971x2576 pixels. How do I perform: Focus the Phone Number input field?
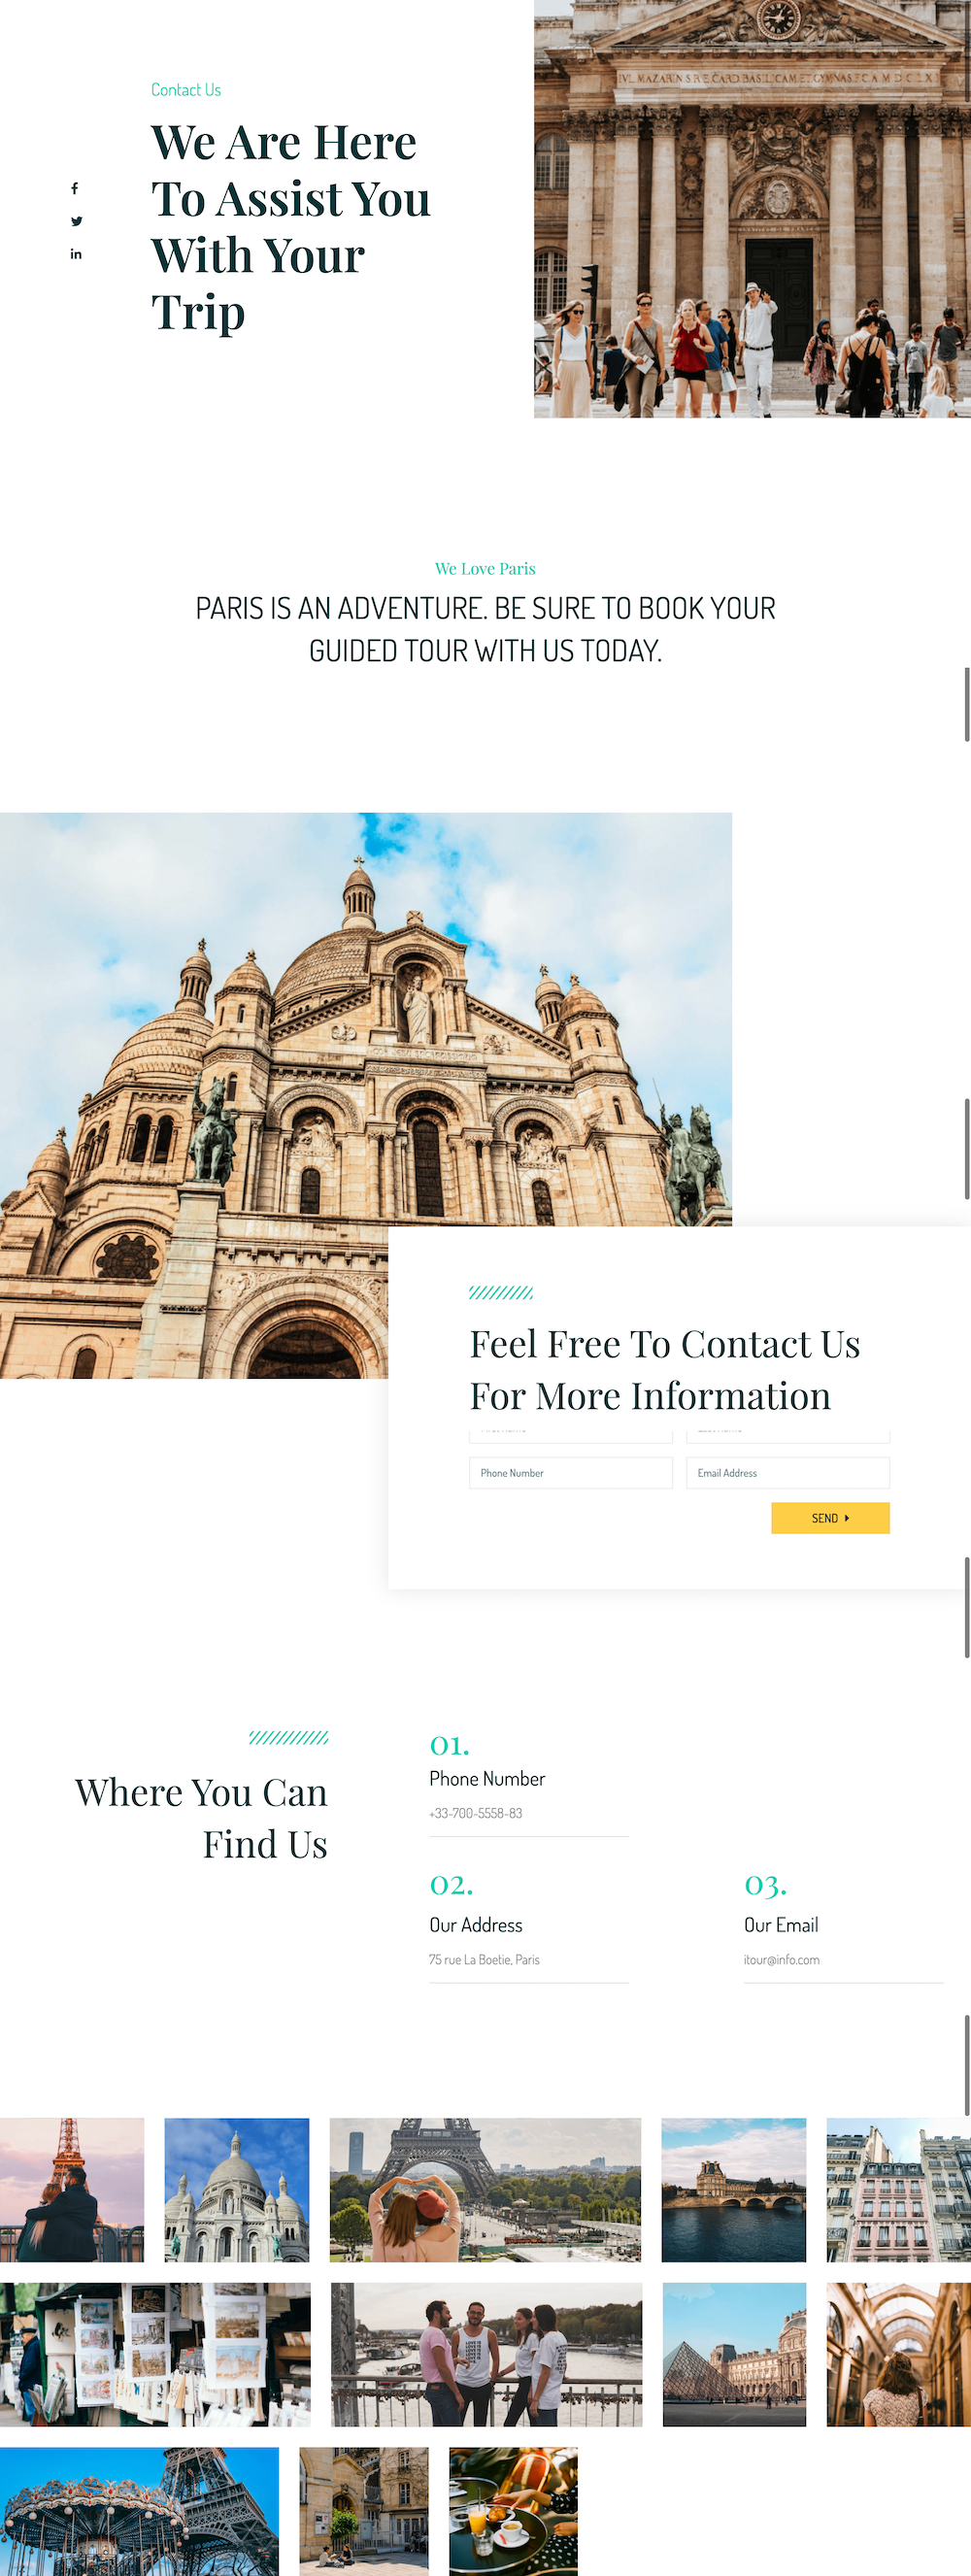point(571,1473)
